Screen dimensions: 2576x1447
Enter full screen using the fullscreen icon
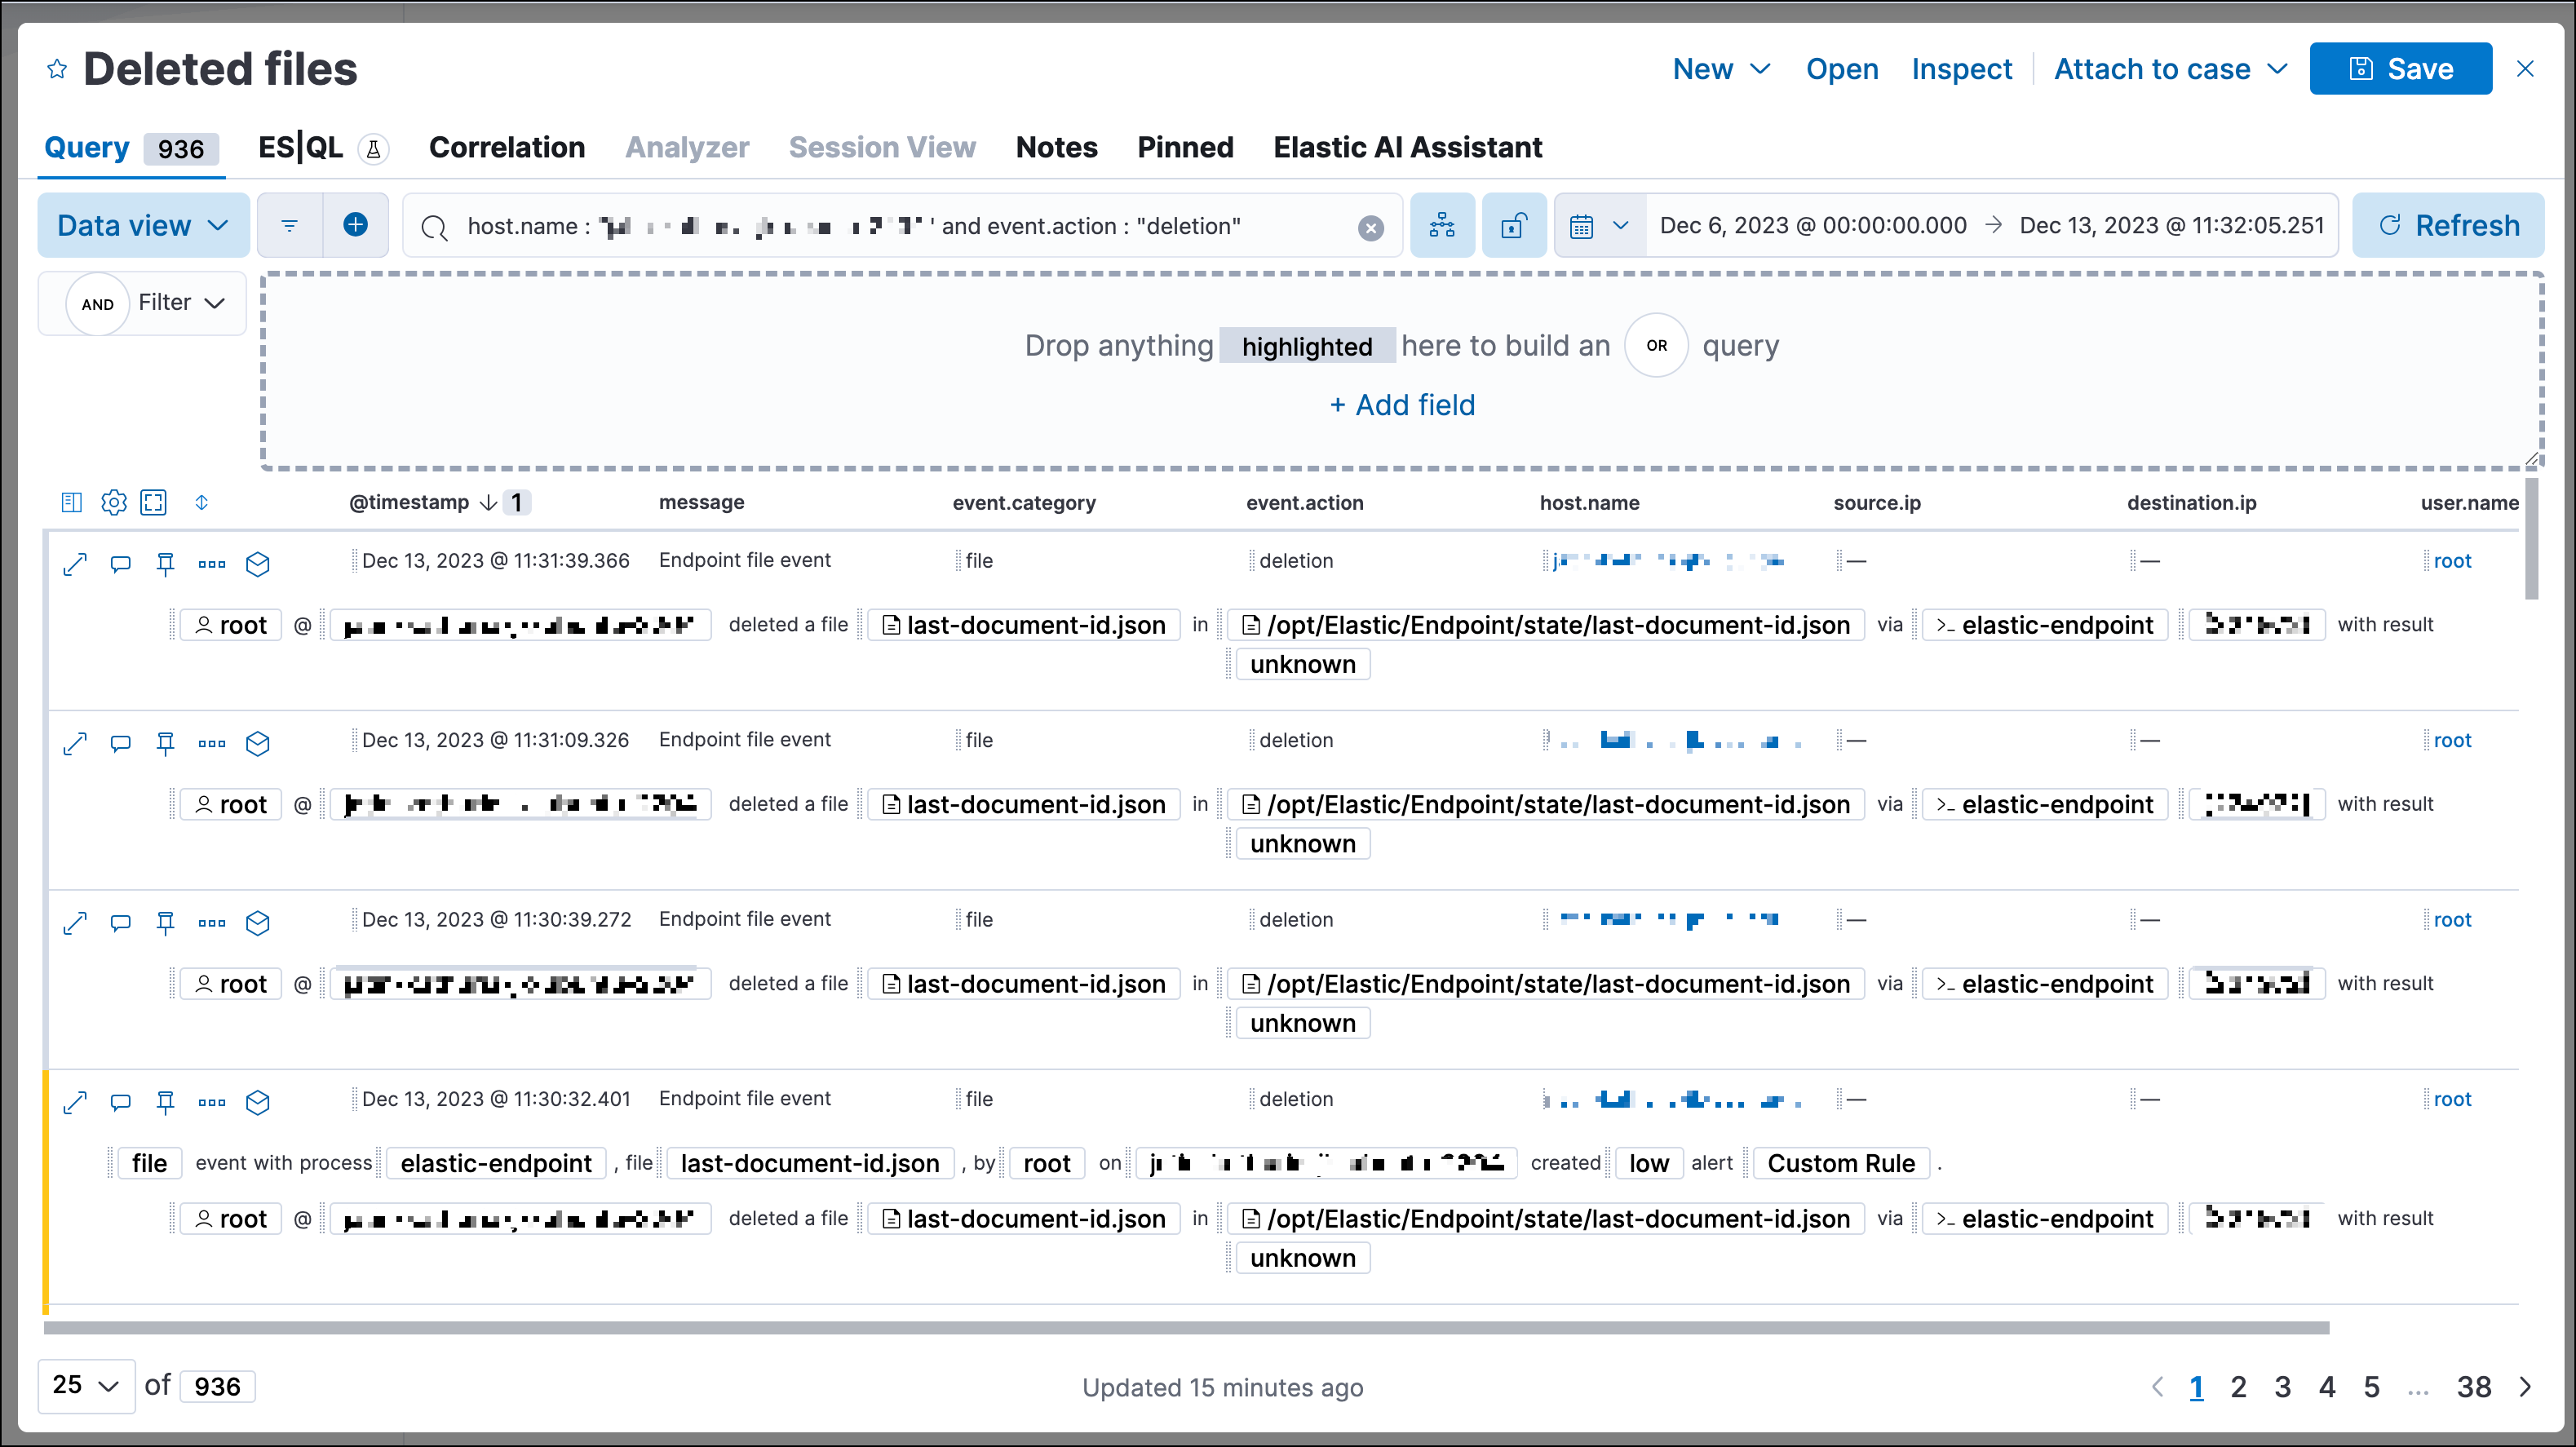pyautogui.click(x=153, y=502)
